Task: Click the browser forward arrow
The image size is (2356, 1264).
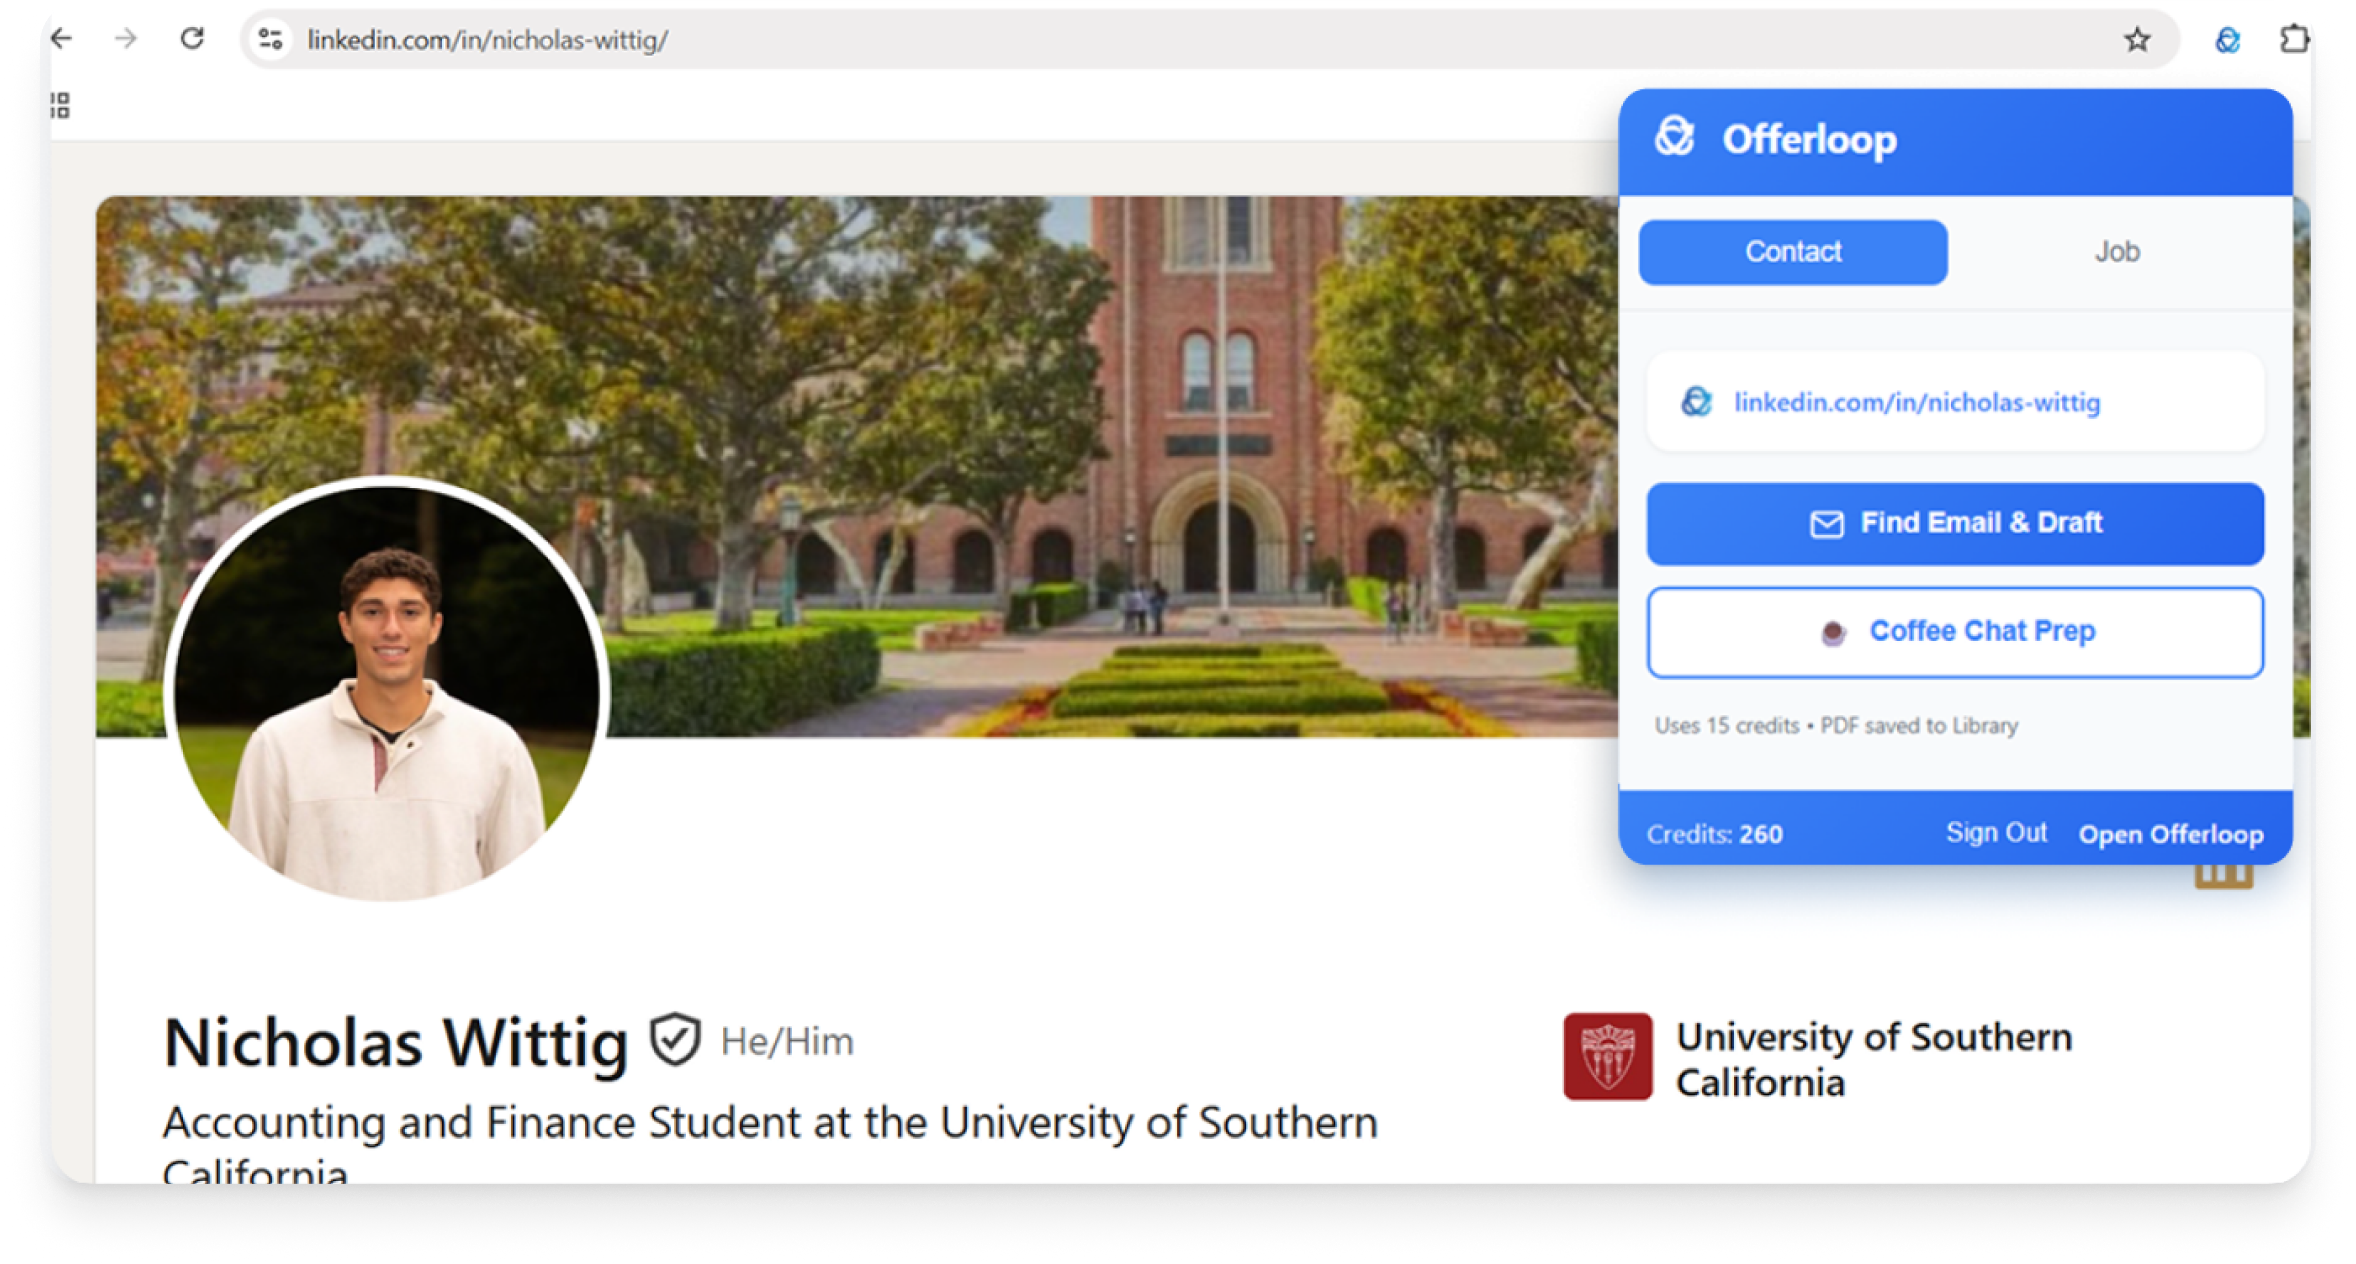Action: [126, 39]
